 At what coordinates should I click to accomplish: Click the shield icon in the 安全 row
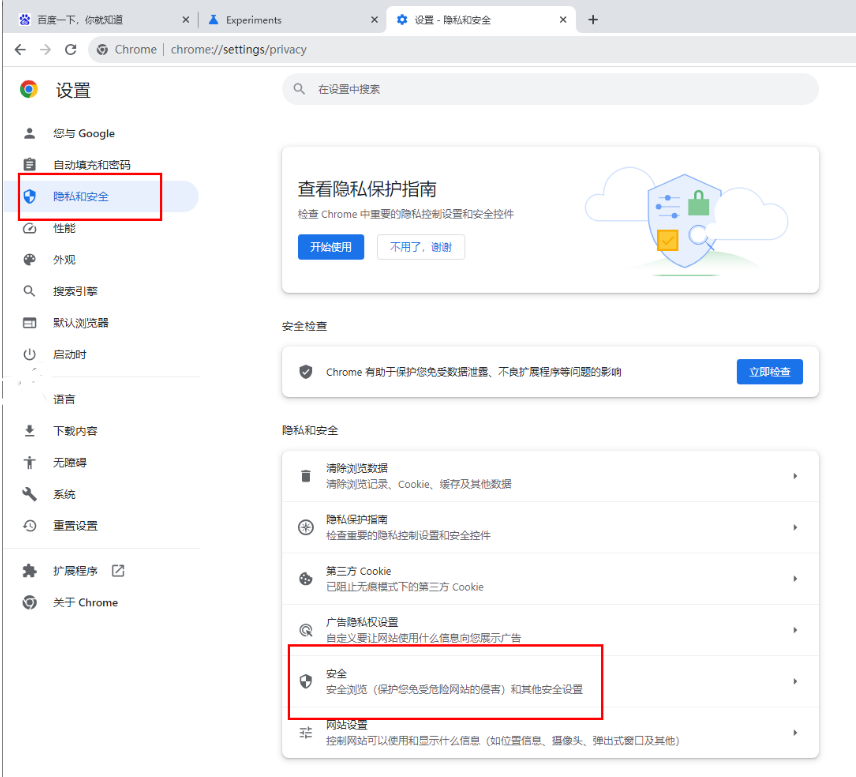click(306, 681)
